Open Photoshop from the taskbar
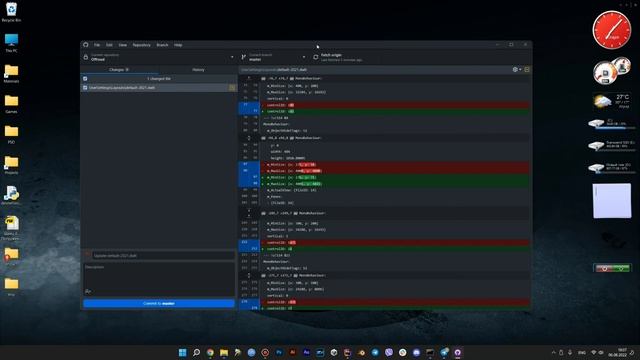Image resolution: width=640 pixels, height=360 pixels. 279,352
